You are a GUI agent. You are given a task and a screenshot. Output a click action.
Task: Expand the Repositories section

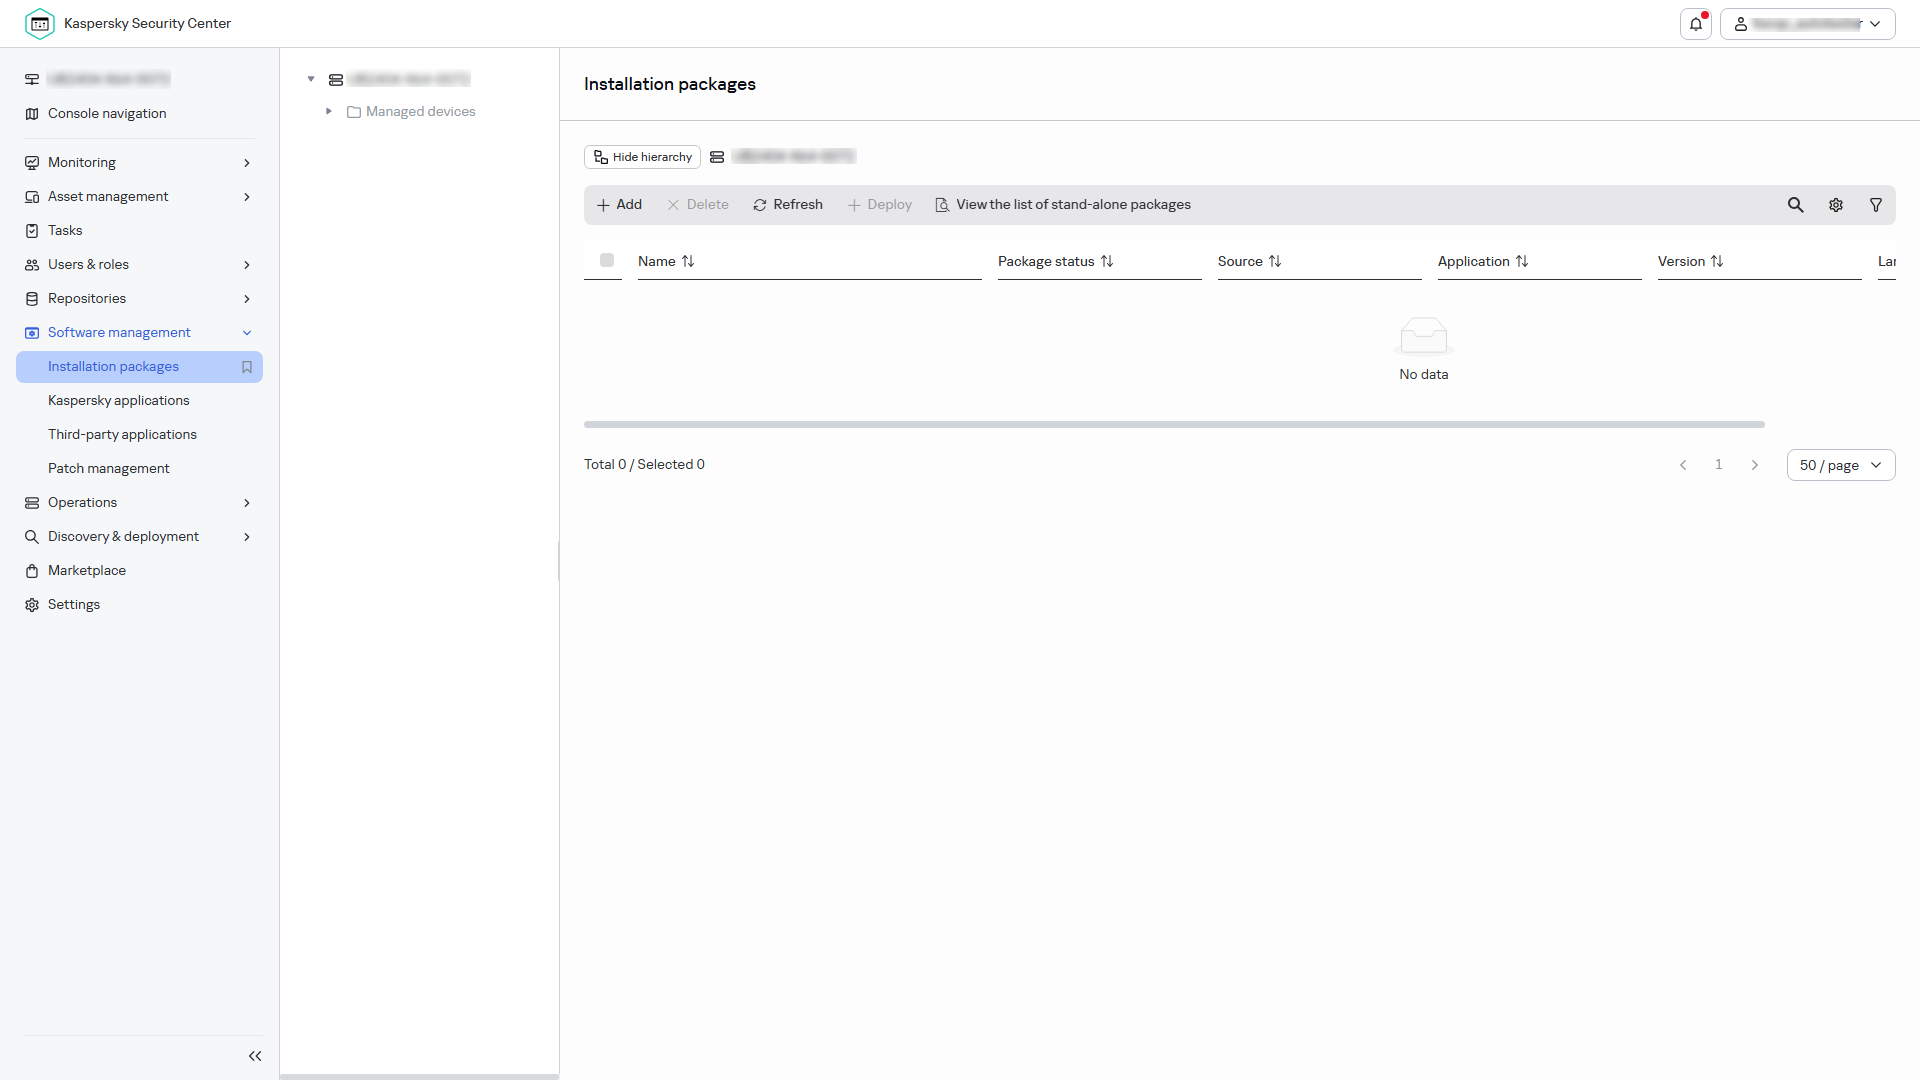tap(247, 299)
